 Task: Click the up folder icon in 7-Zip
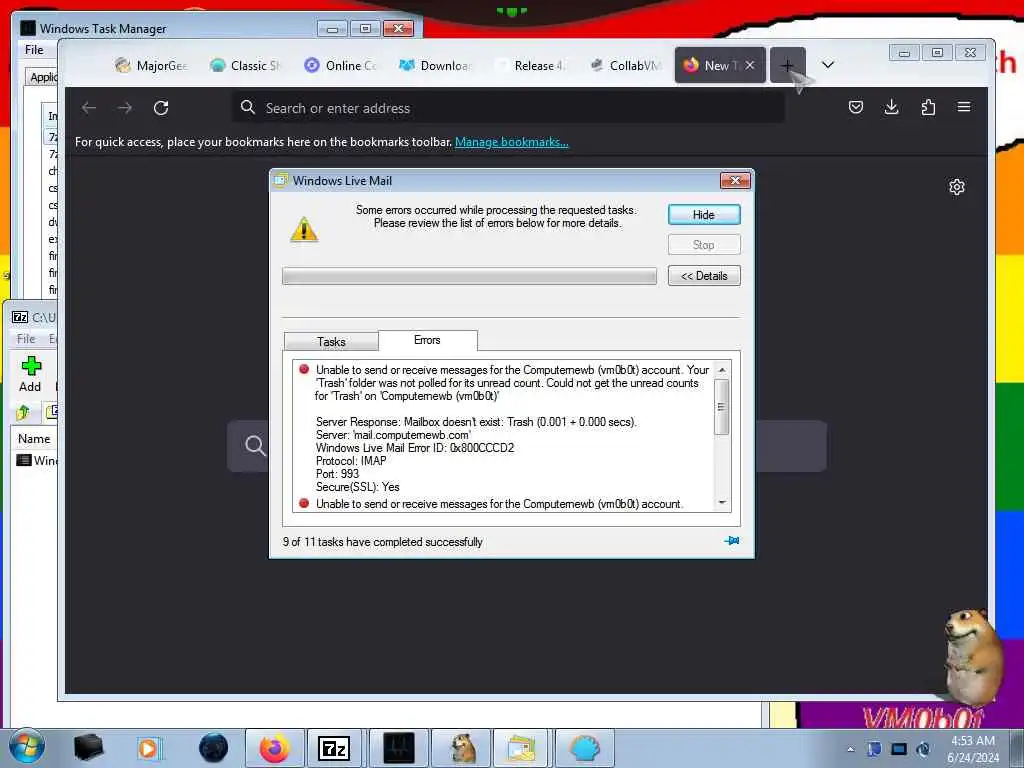(x=24, y=412)
